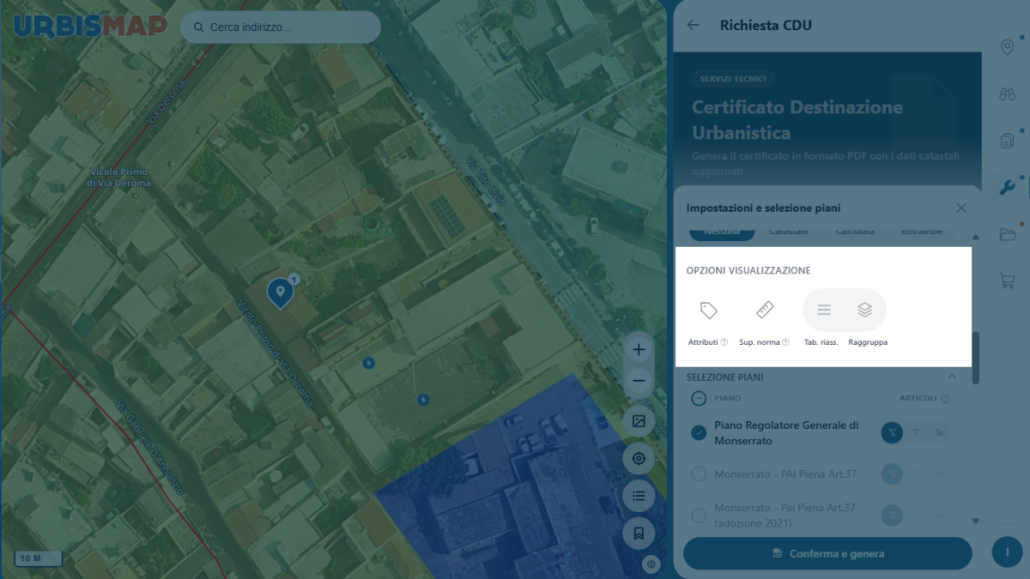Image resolution: width=1030 pixels, height=579 pixels.
Task: Open the location pin sidebar section
Action: [x=1007, y=47]
